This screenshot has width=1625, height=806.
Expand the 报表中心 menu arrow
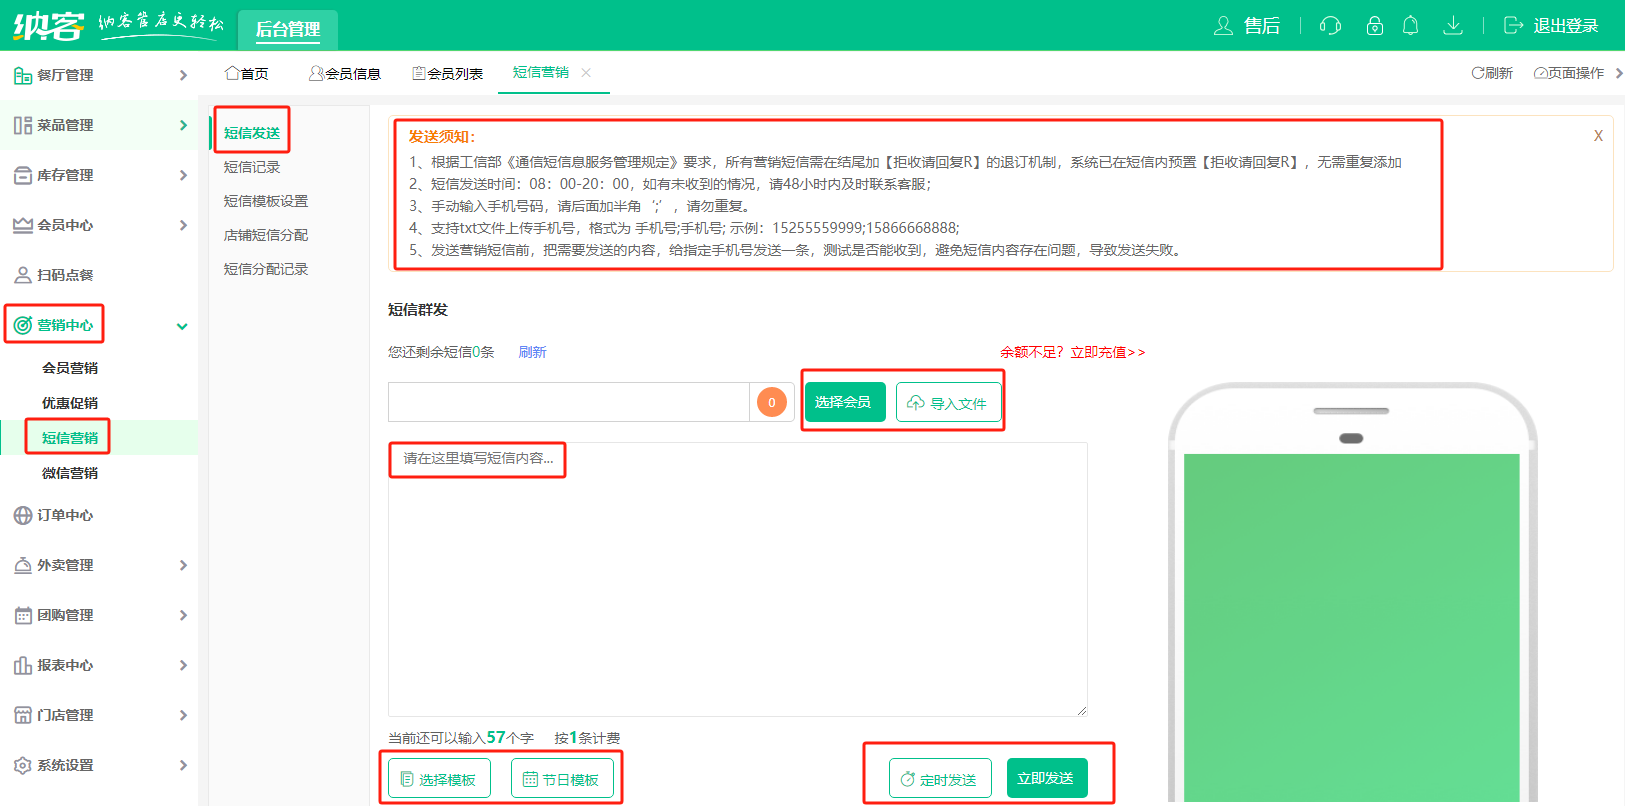183,665
